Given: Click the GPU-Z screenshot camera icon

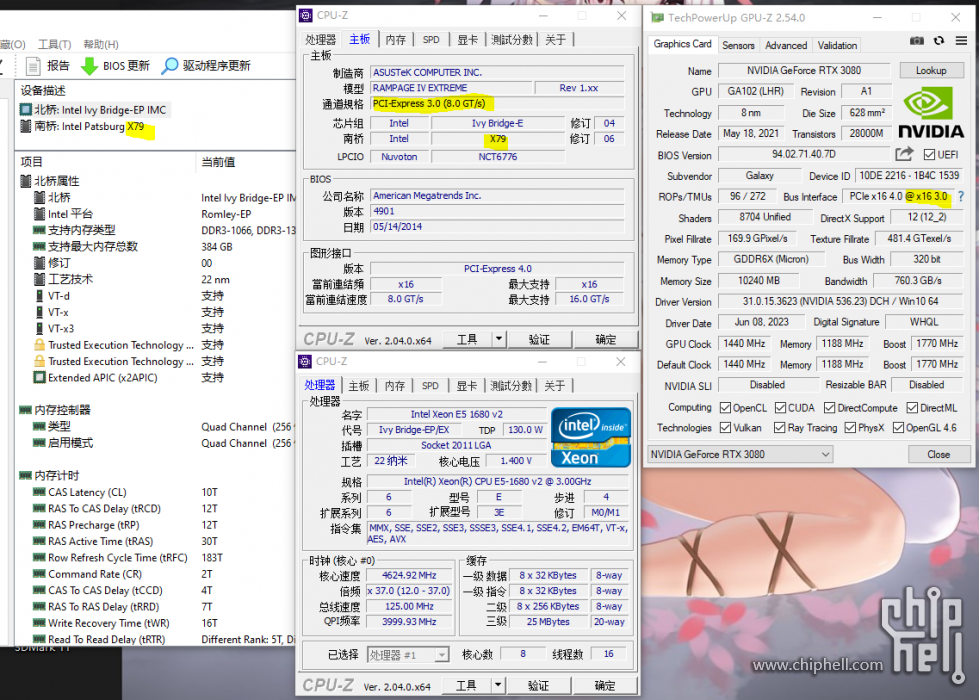Looking at the screenshot, I should click(x=917, y=41).
